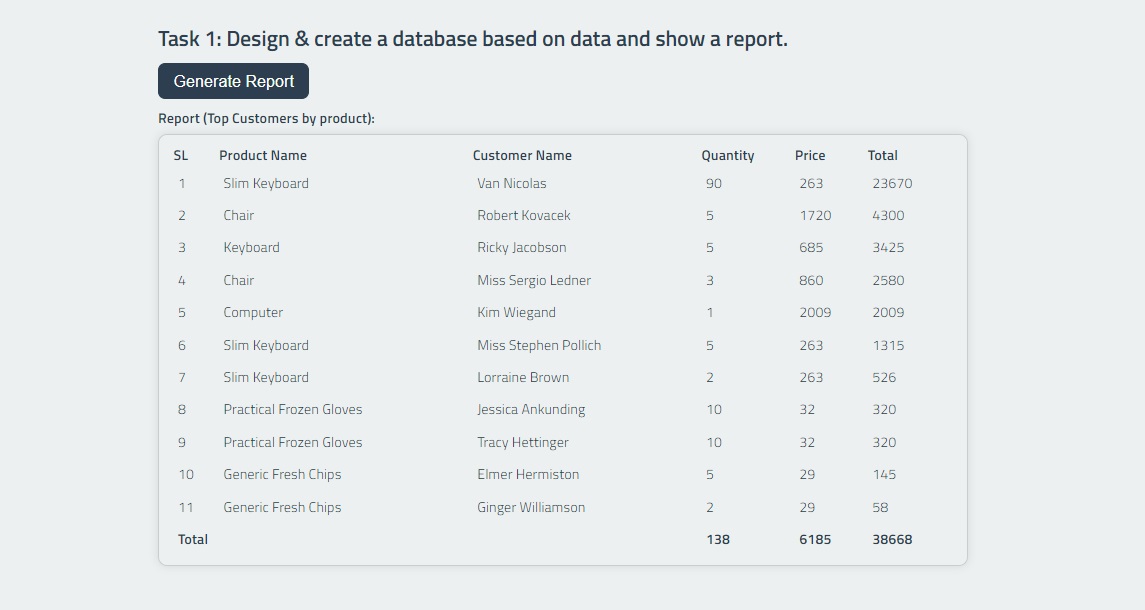Click the Total column header
The image size is (1145, 610).
[882, 155]
